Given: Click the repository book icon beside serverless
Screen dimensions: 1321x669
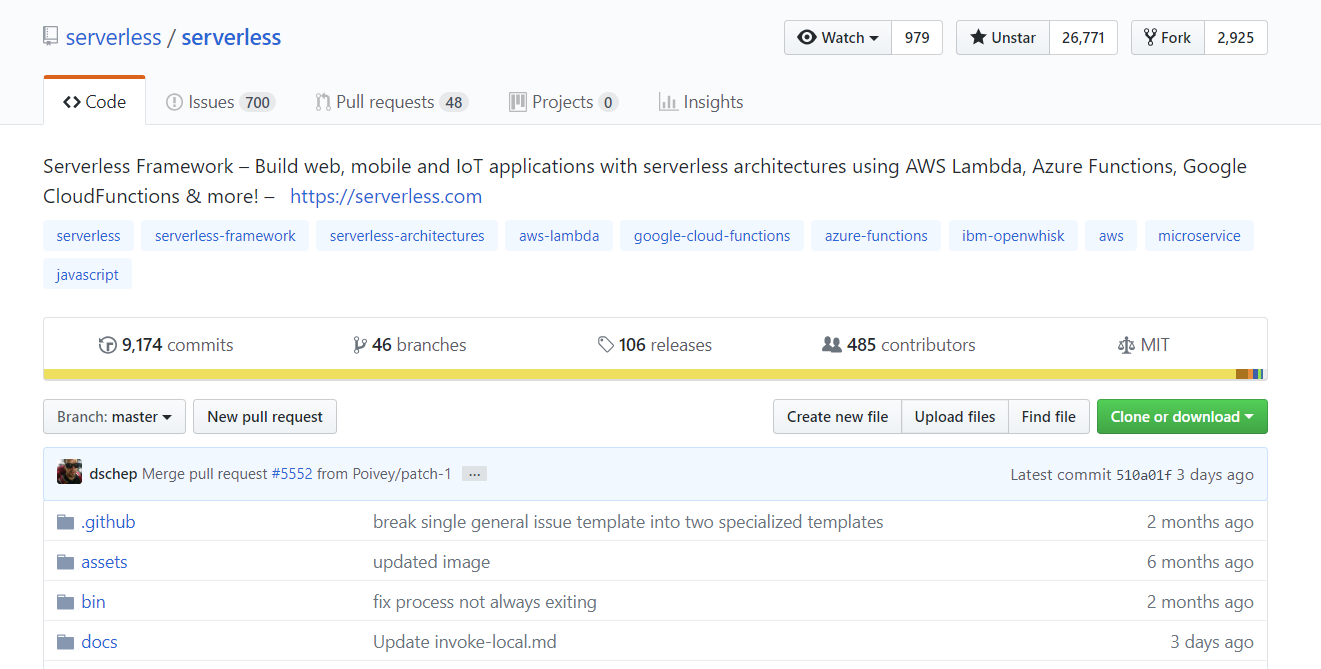Looking at the screenshot, I should [50, 37].
